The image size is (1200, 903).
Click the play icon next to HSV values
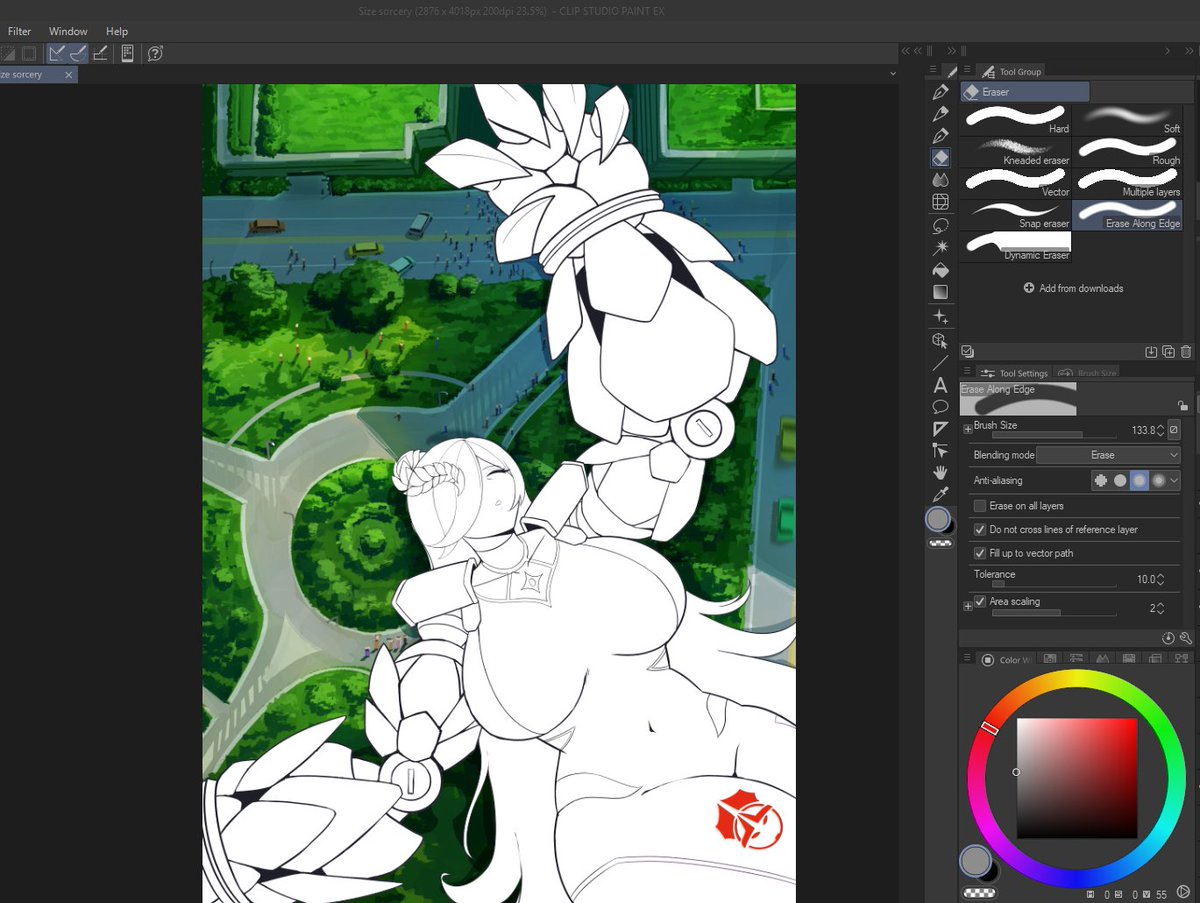coord(1183,892)
